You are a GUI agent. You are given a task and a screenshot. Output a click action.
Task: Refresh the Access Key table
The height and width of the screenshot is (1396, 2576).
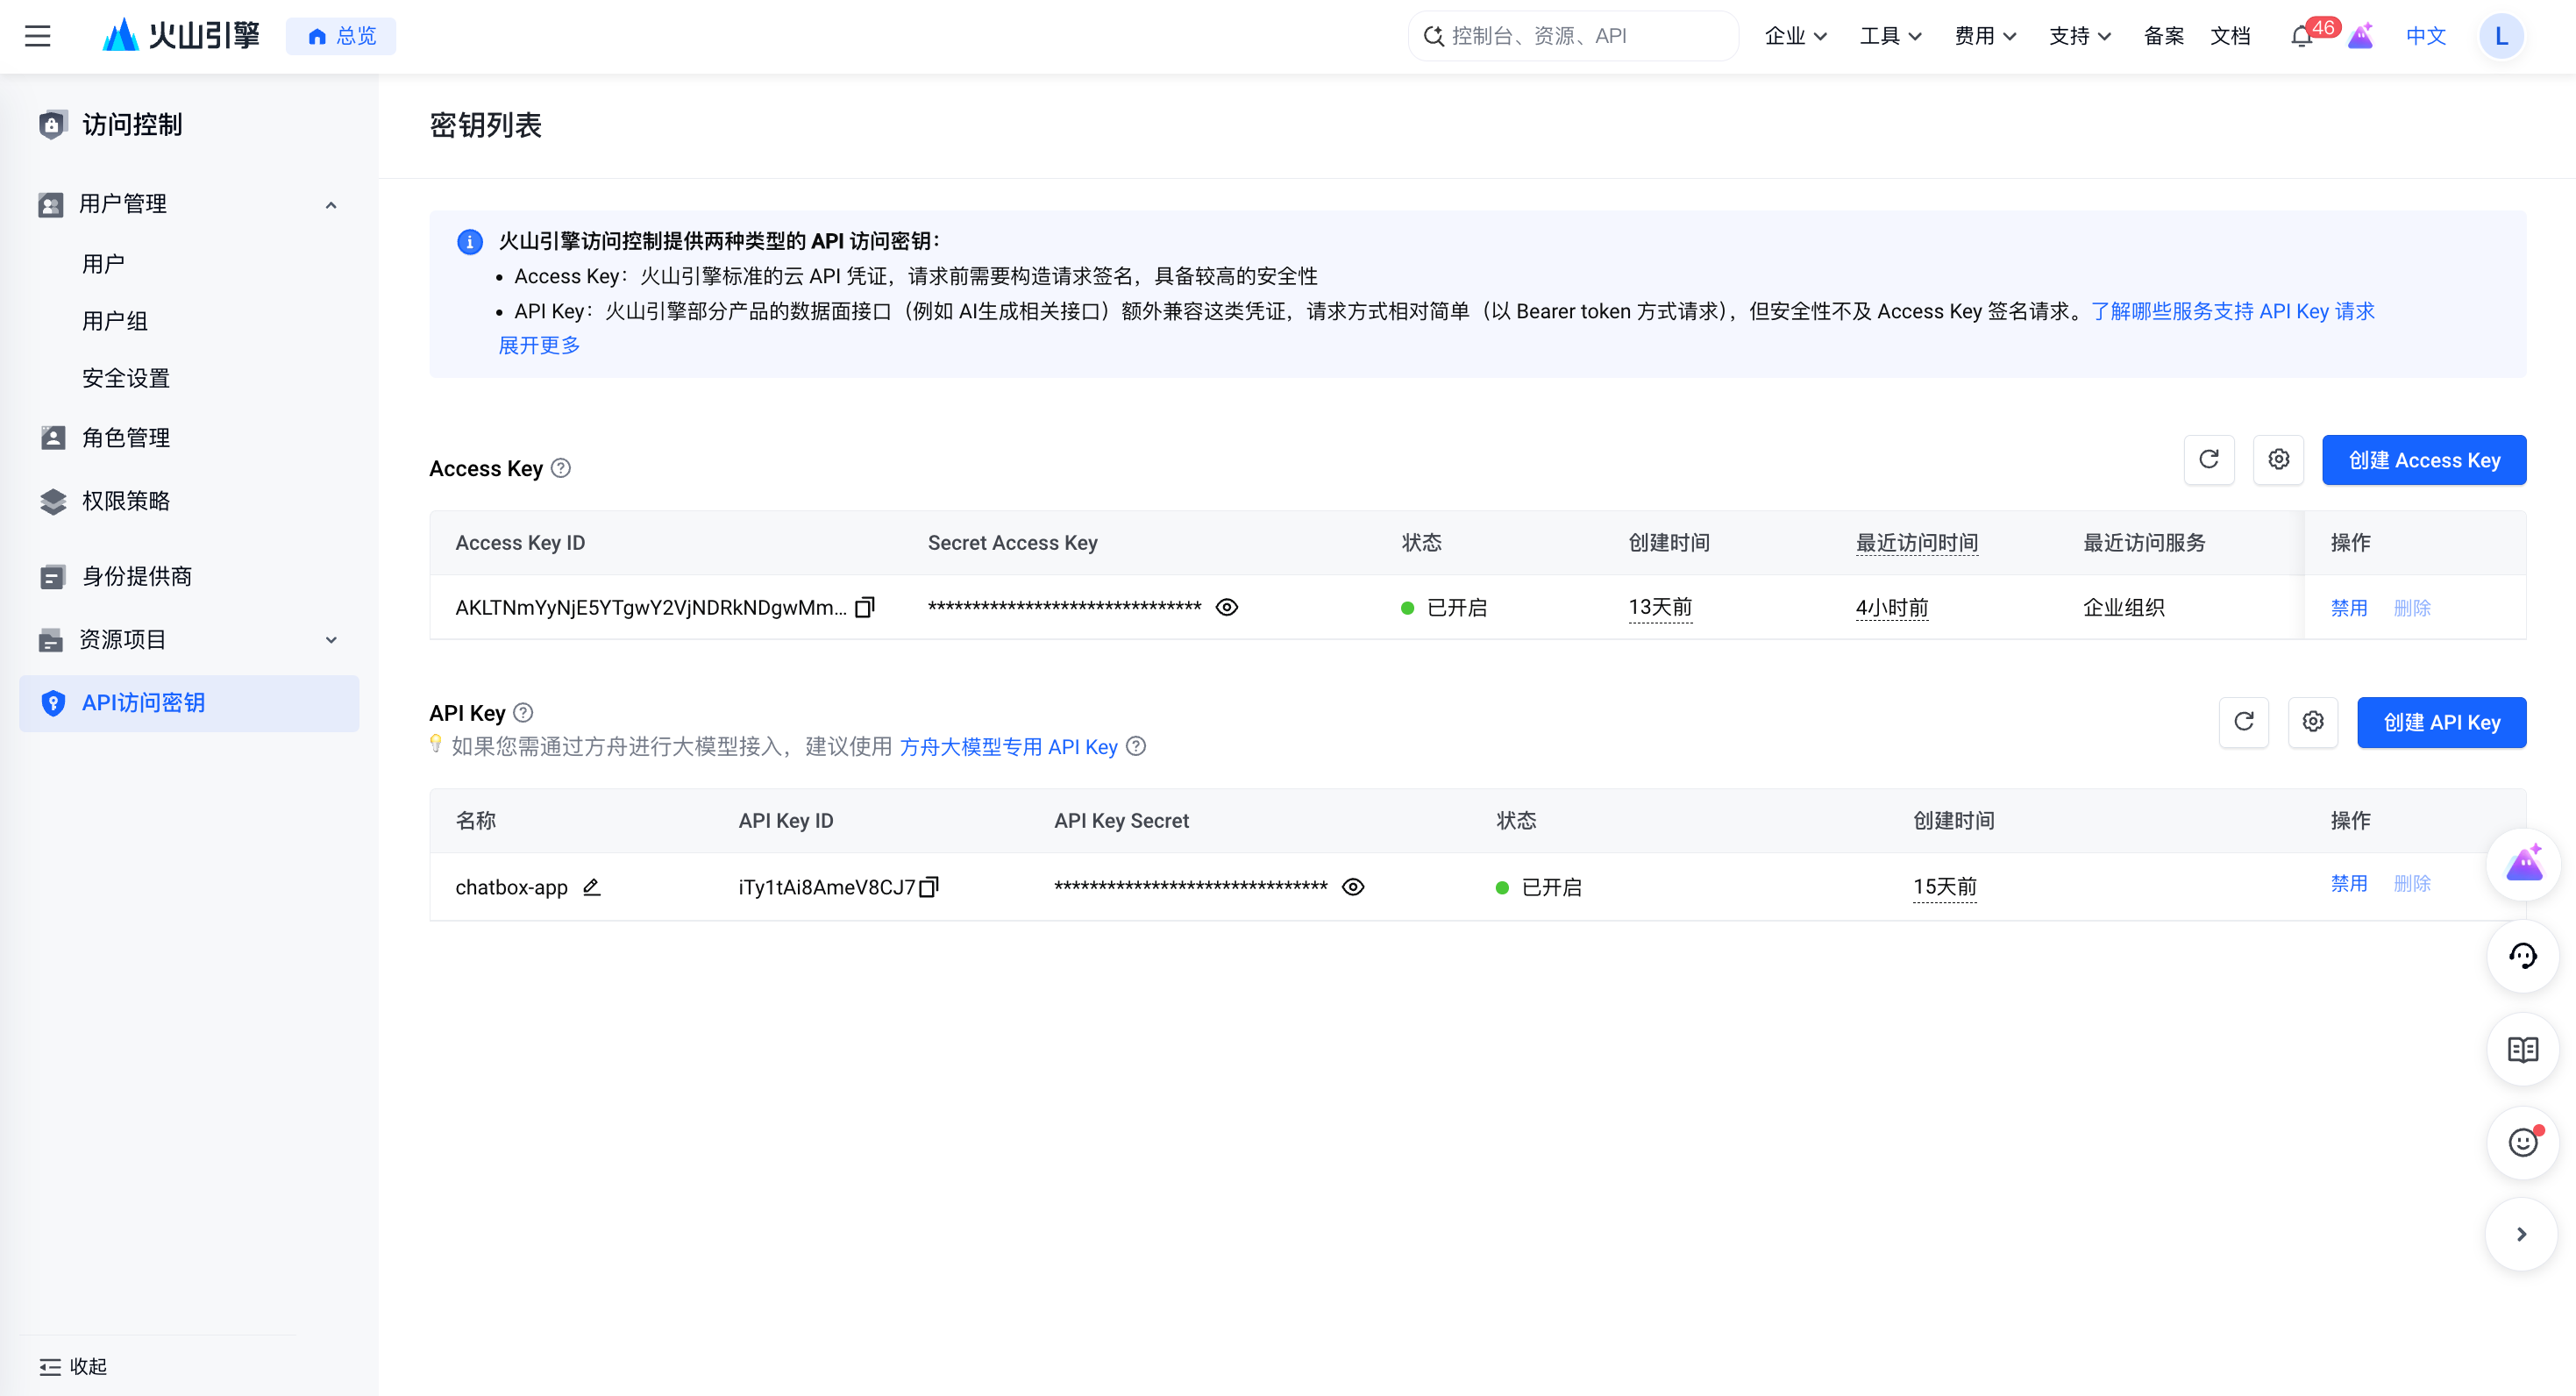click(x=2209, y=460)
